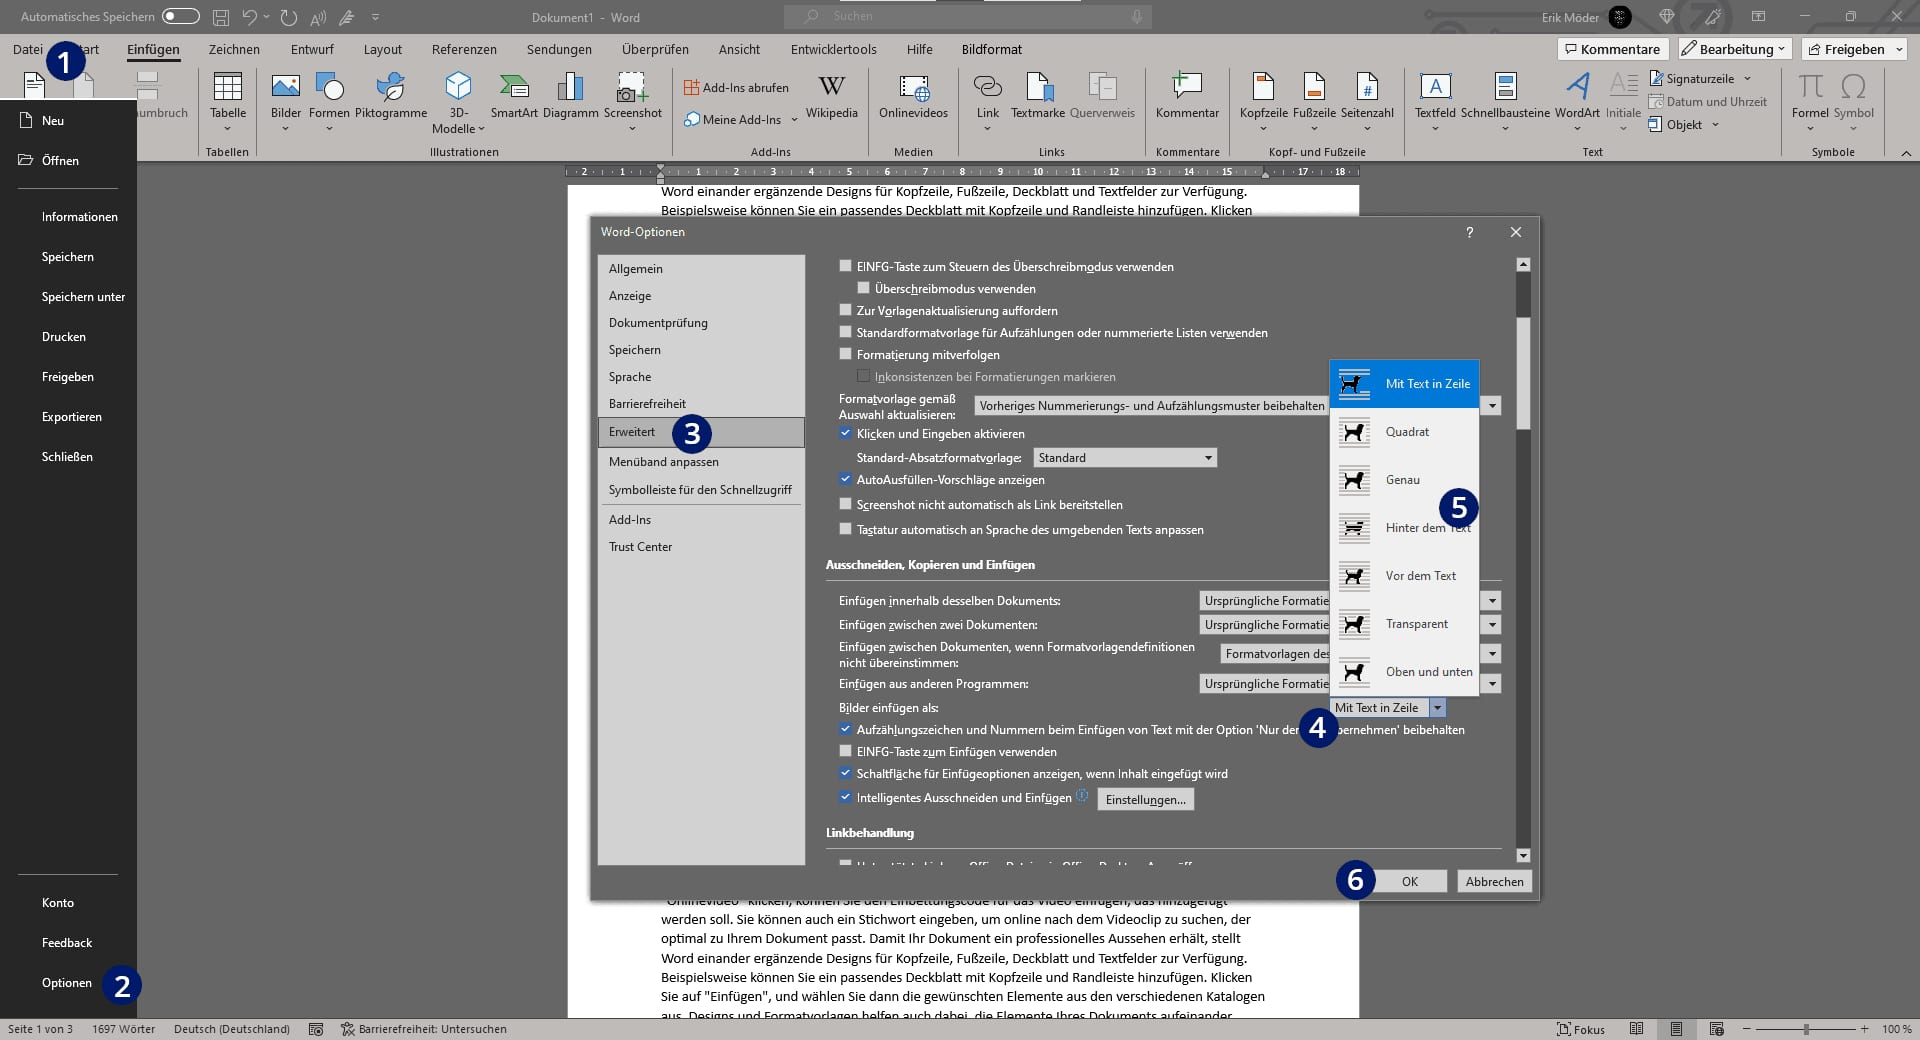Confirm Word-Optionen with OK

1409,881
